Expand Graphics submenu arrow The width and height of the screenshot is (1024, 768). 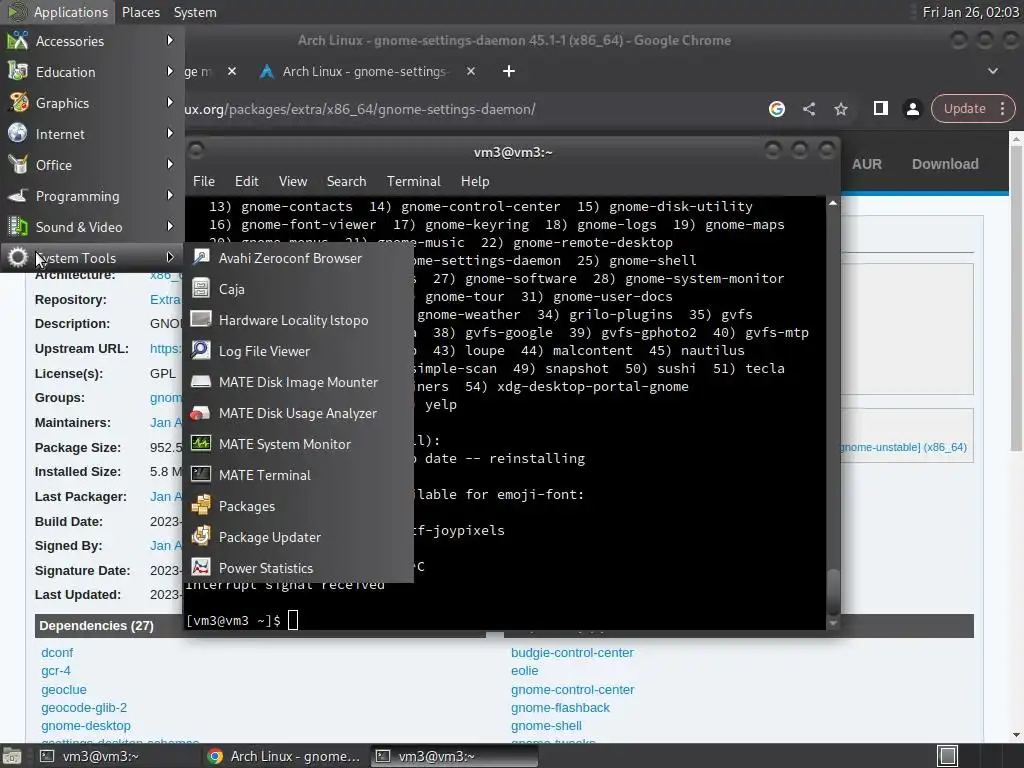click(x=170, y=102)
